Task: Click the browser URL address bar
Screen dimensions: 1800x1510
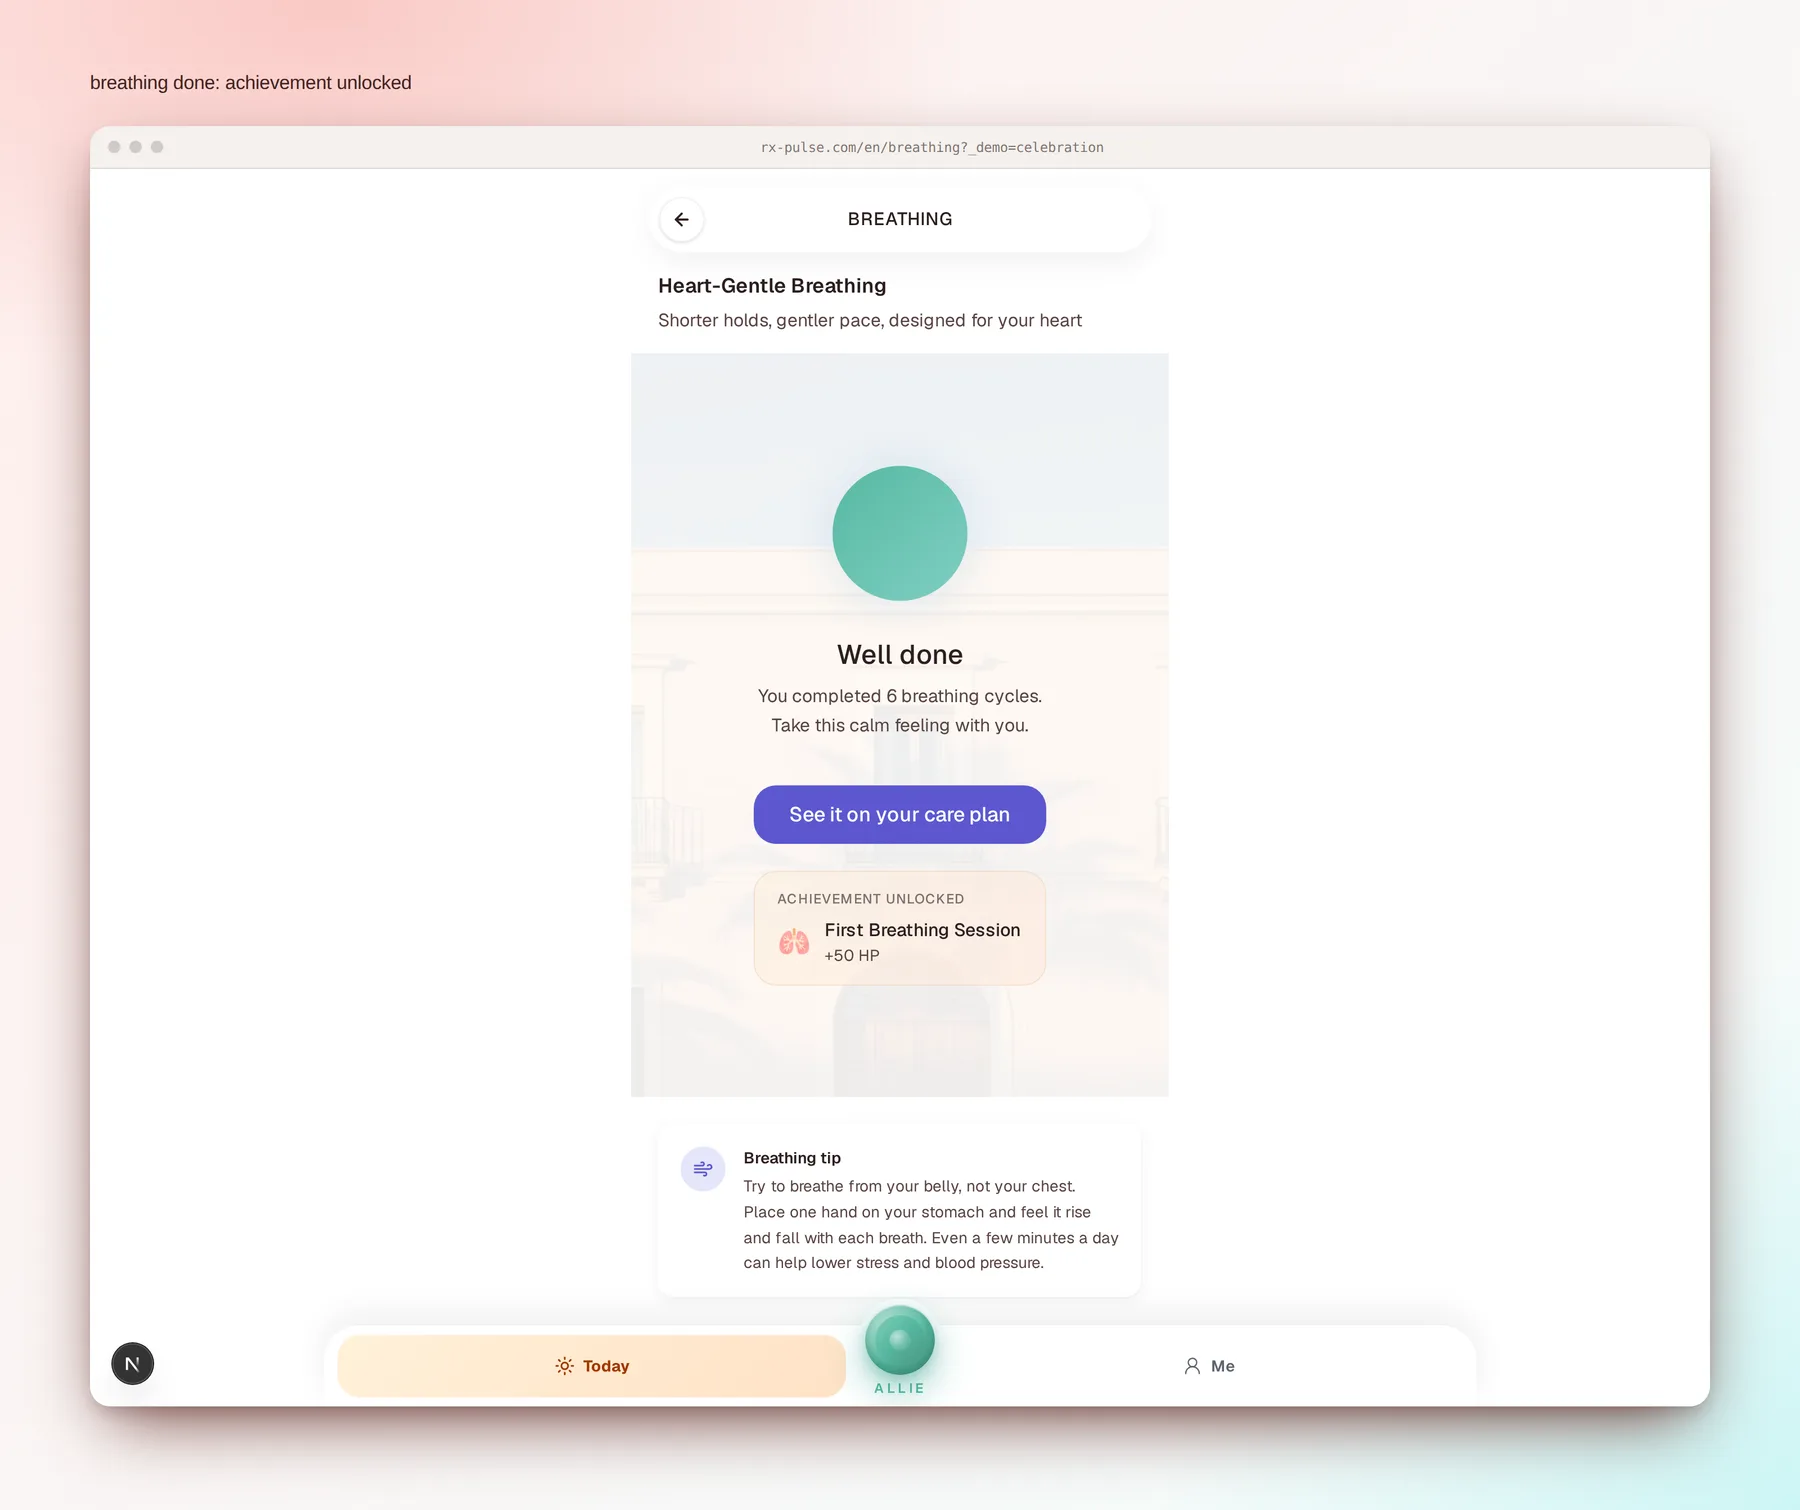Action: 932,147
